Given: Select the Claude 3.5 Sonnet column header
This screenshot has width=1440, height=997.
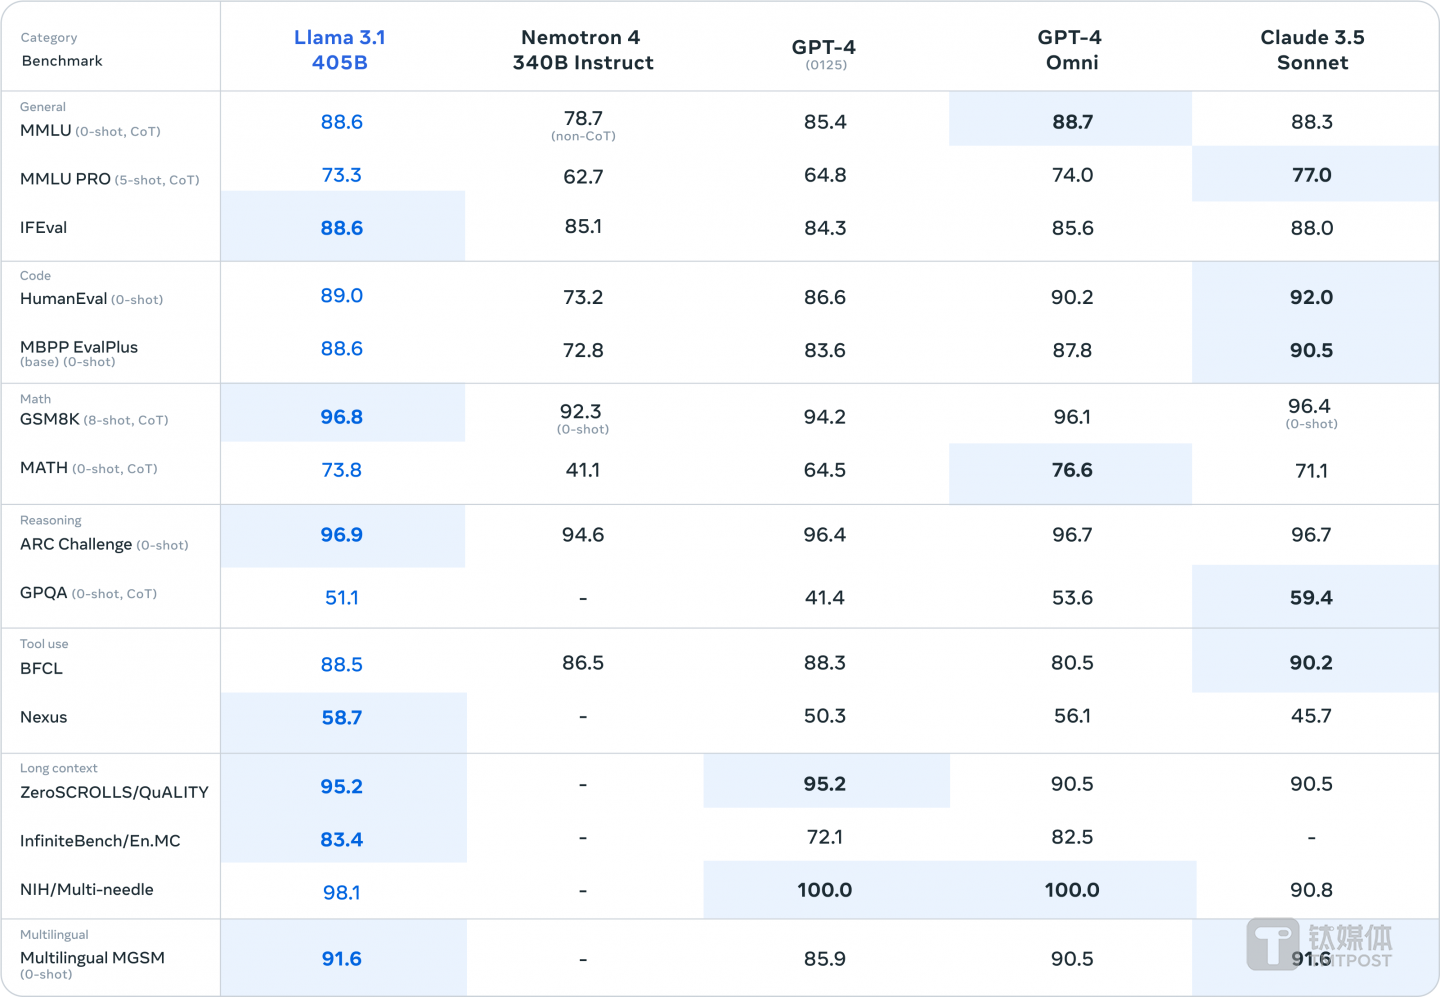Looking at the screenshot, I should (1312, 50).
